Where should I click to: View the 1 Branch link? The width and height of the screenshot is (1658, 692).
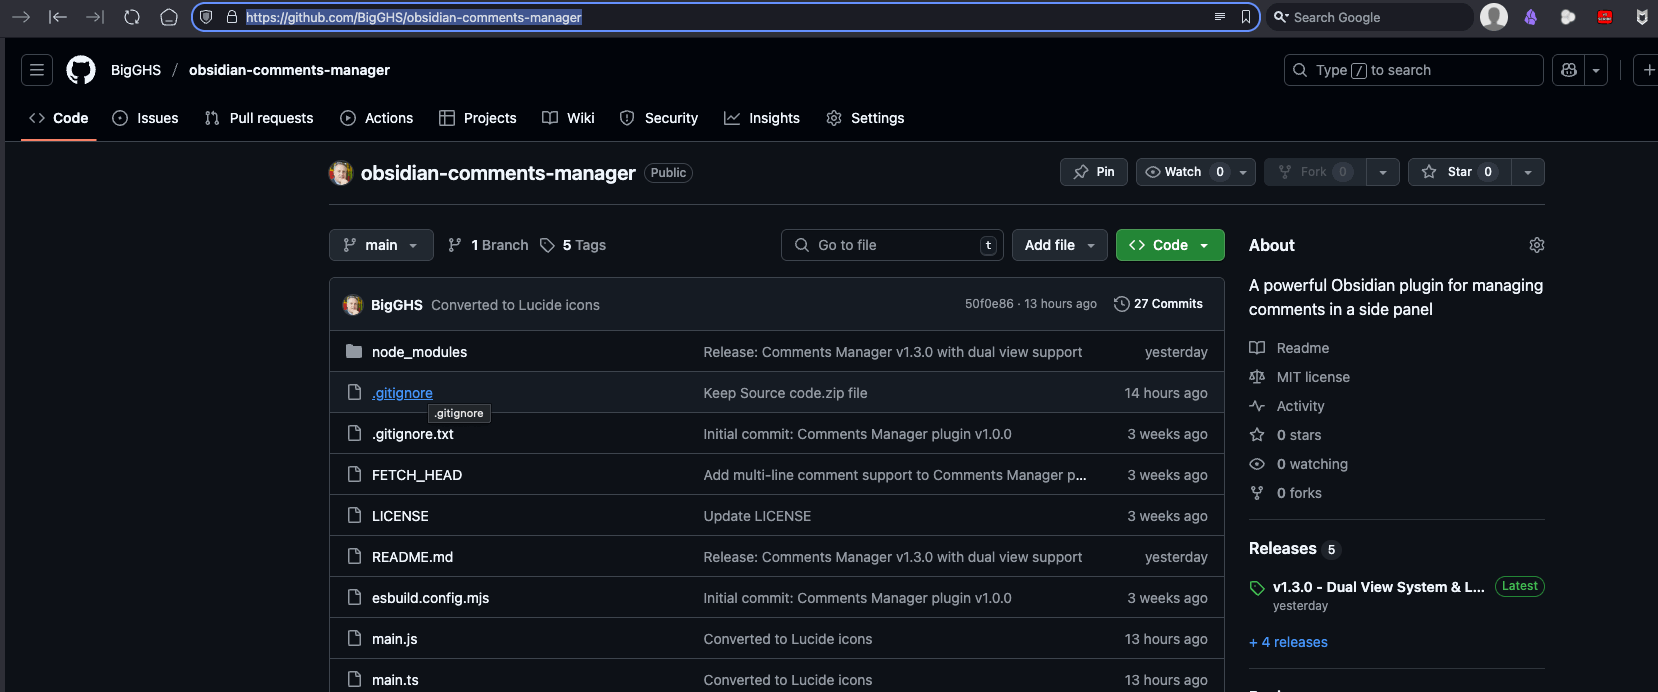point(488,245)
